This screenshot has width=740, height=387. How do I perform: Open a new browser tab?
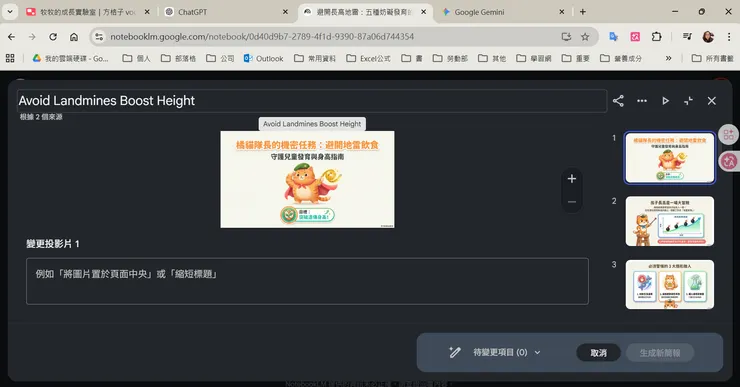583,12
